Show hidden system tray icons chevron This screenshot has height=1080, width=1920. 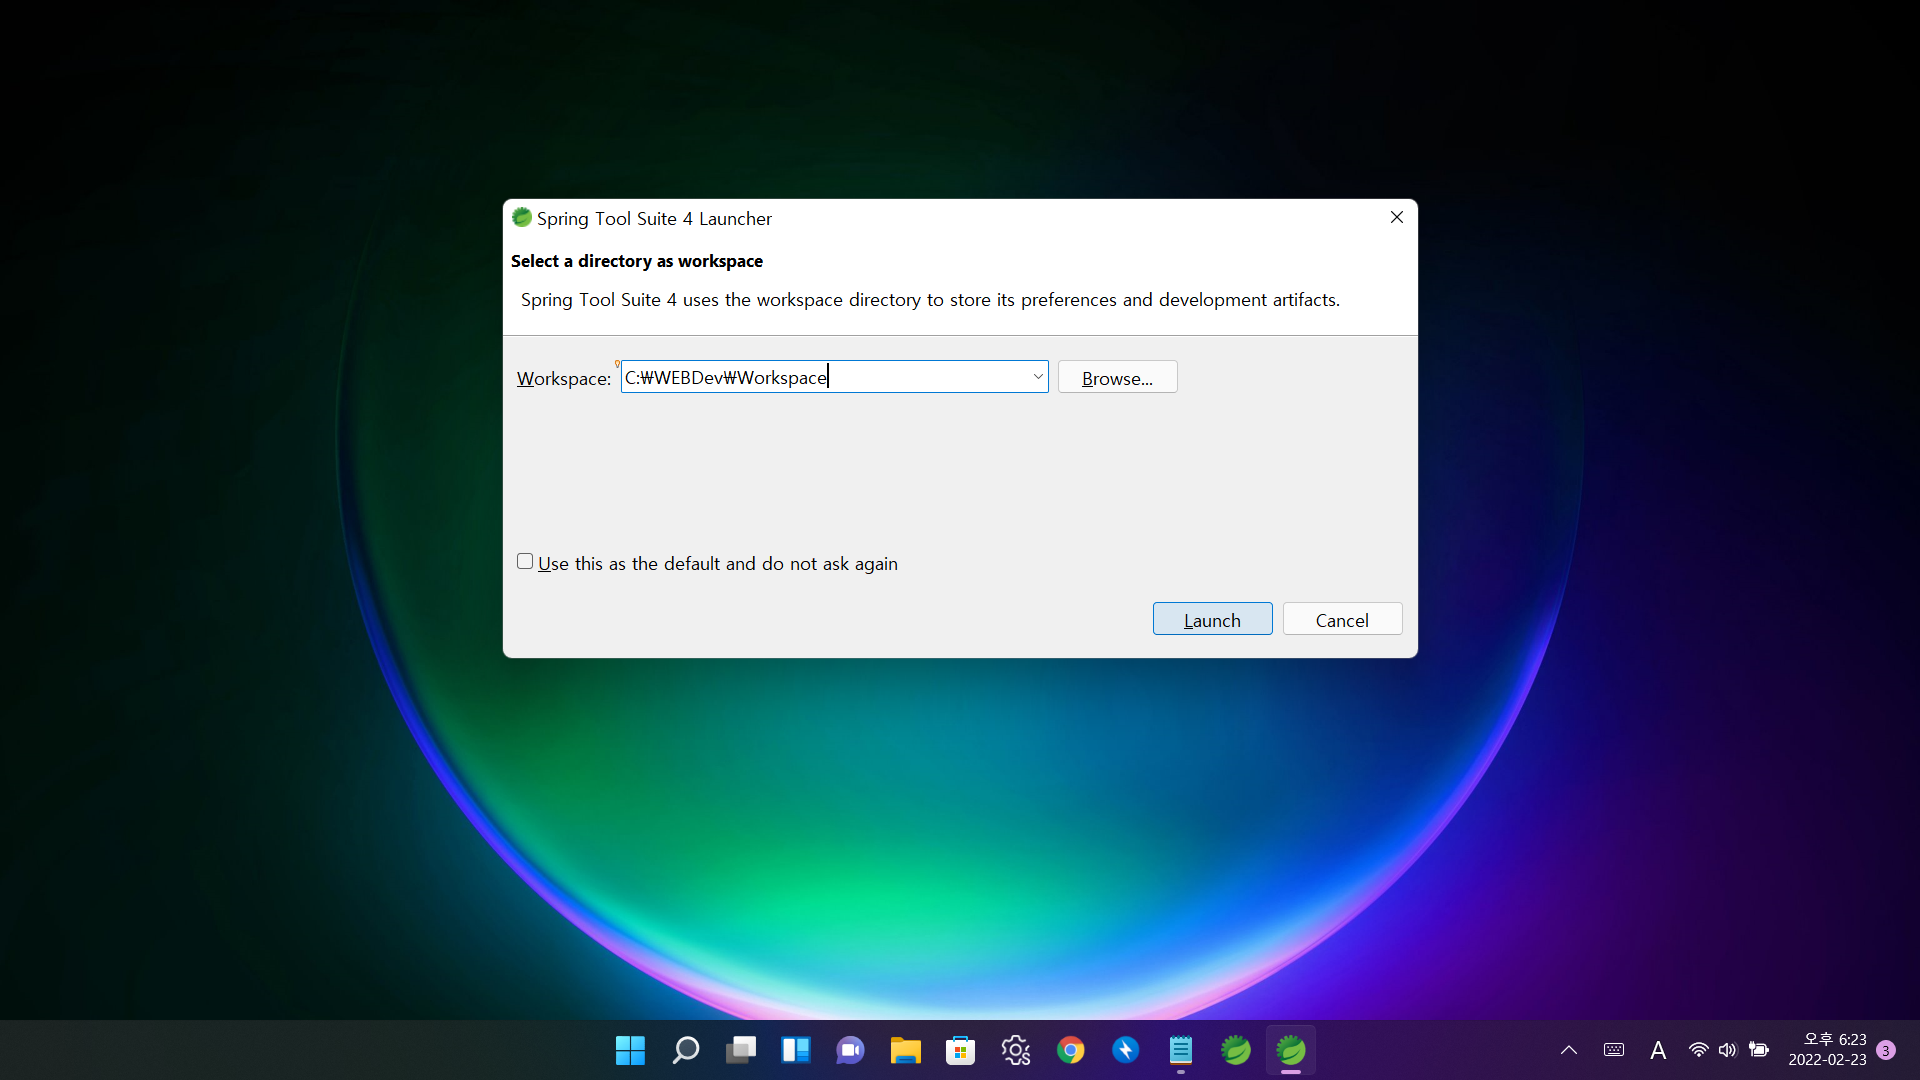pos(1569,1050)
